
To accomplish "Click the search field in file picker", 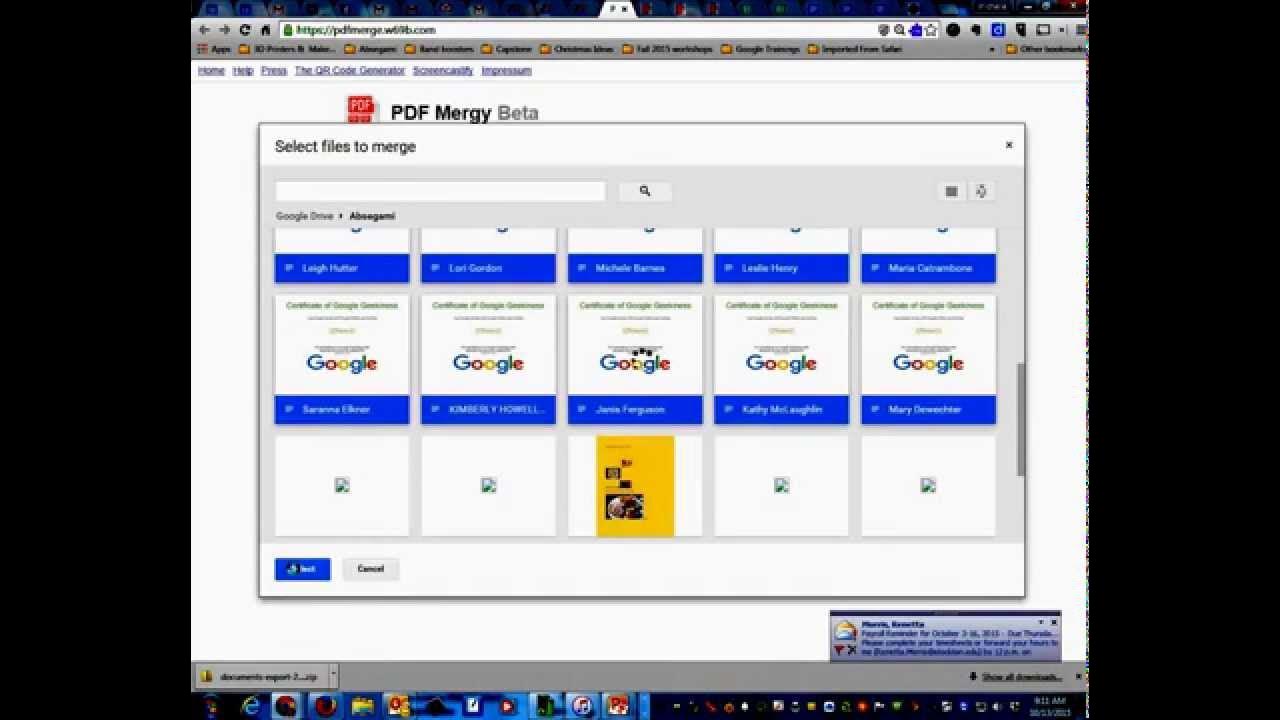I will tap(440, 191).
